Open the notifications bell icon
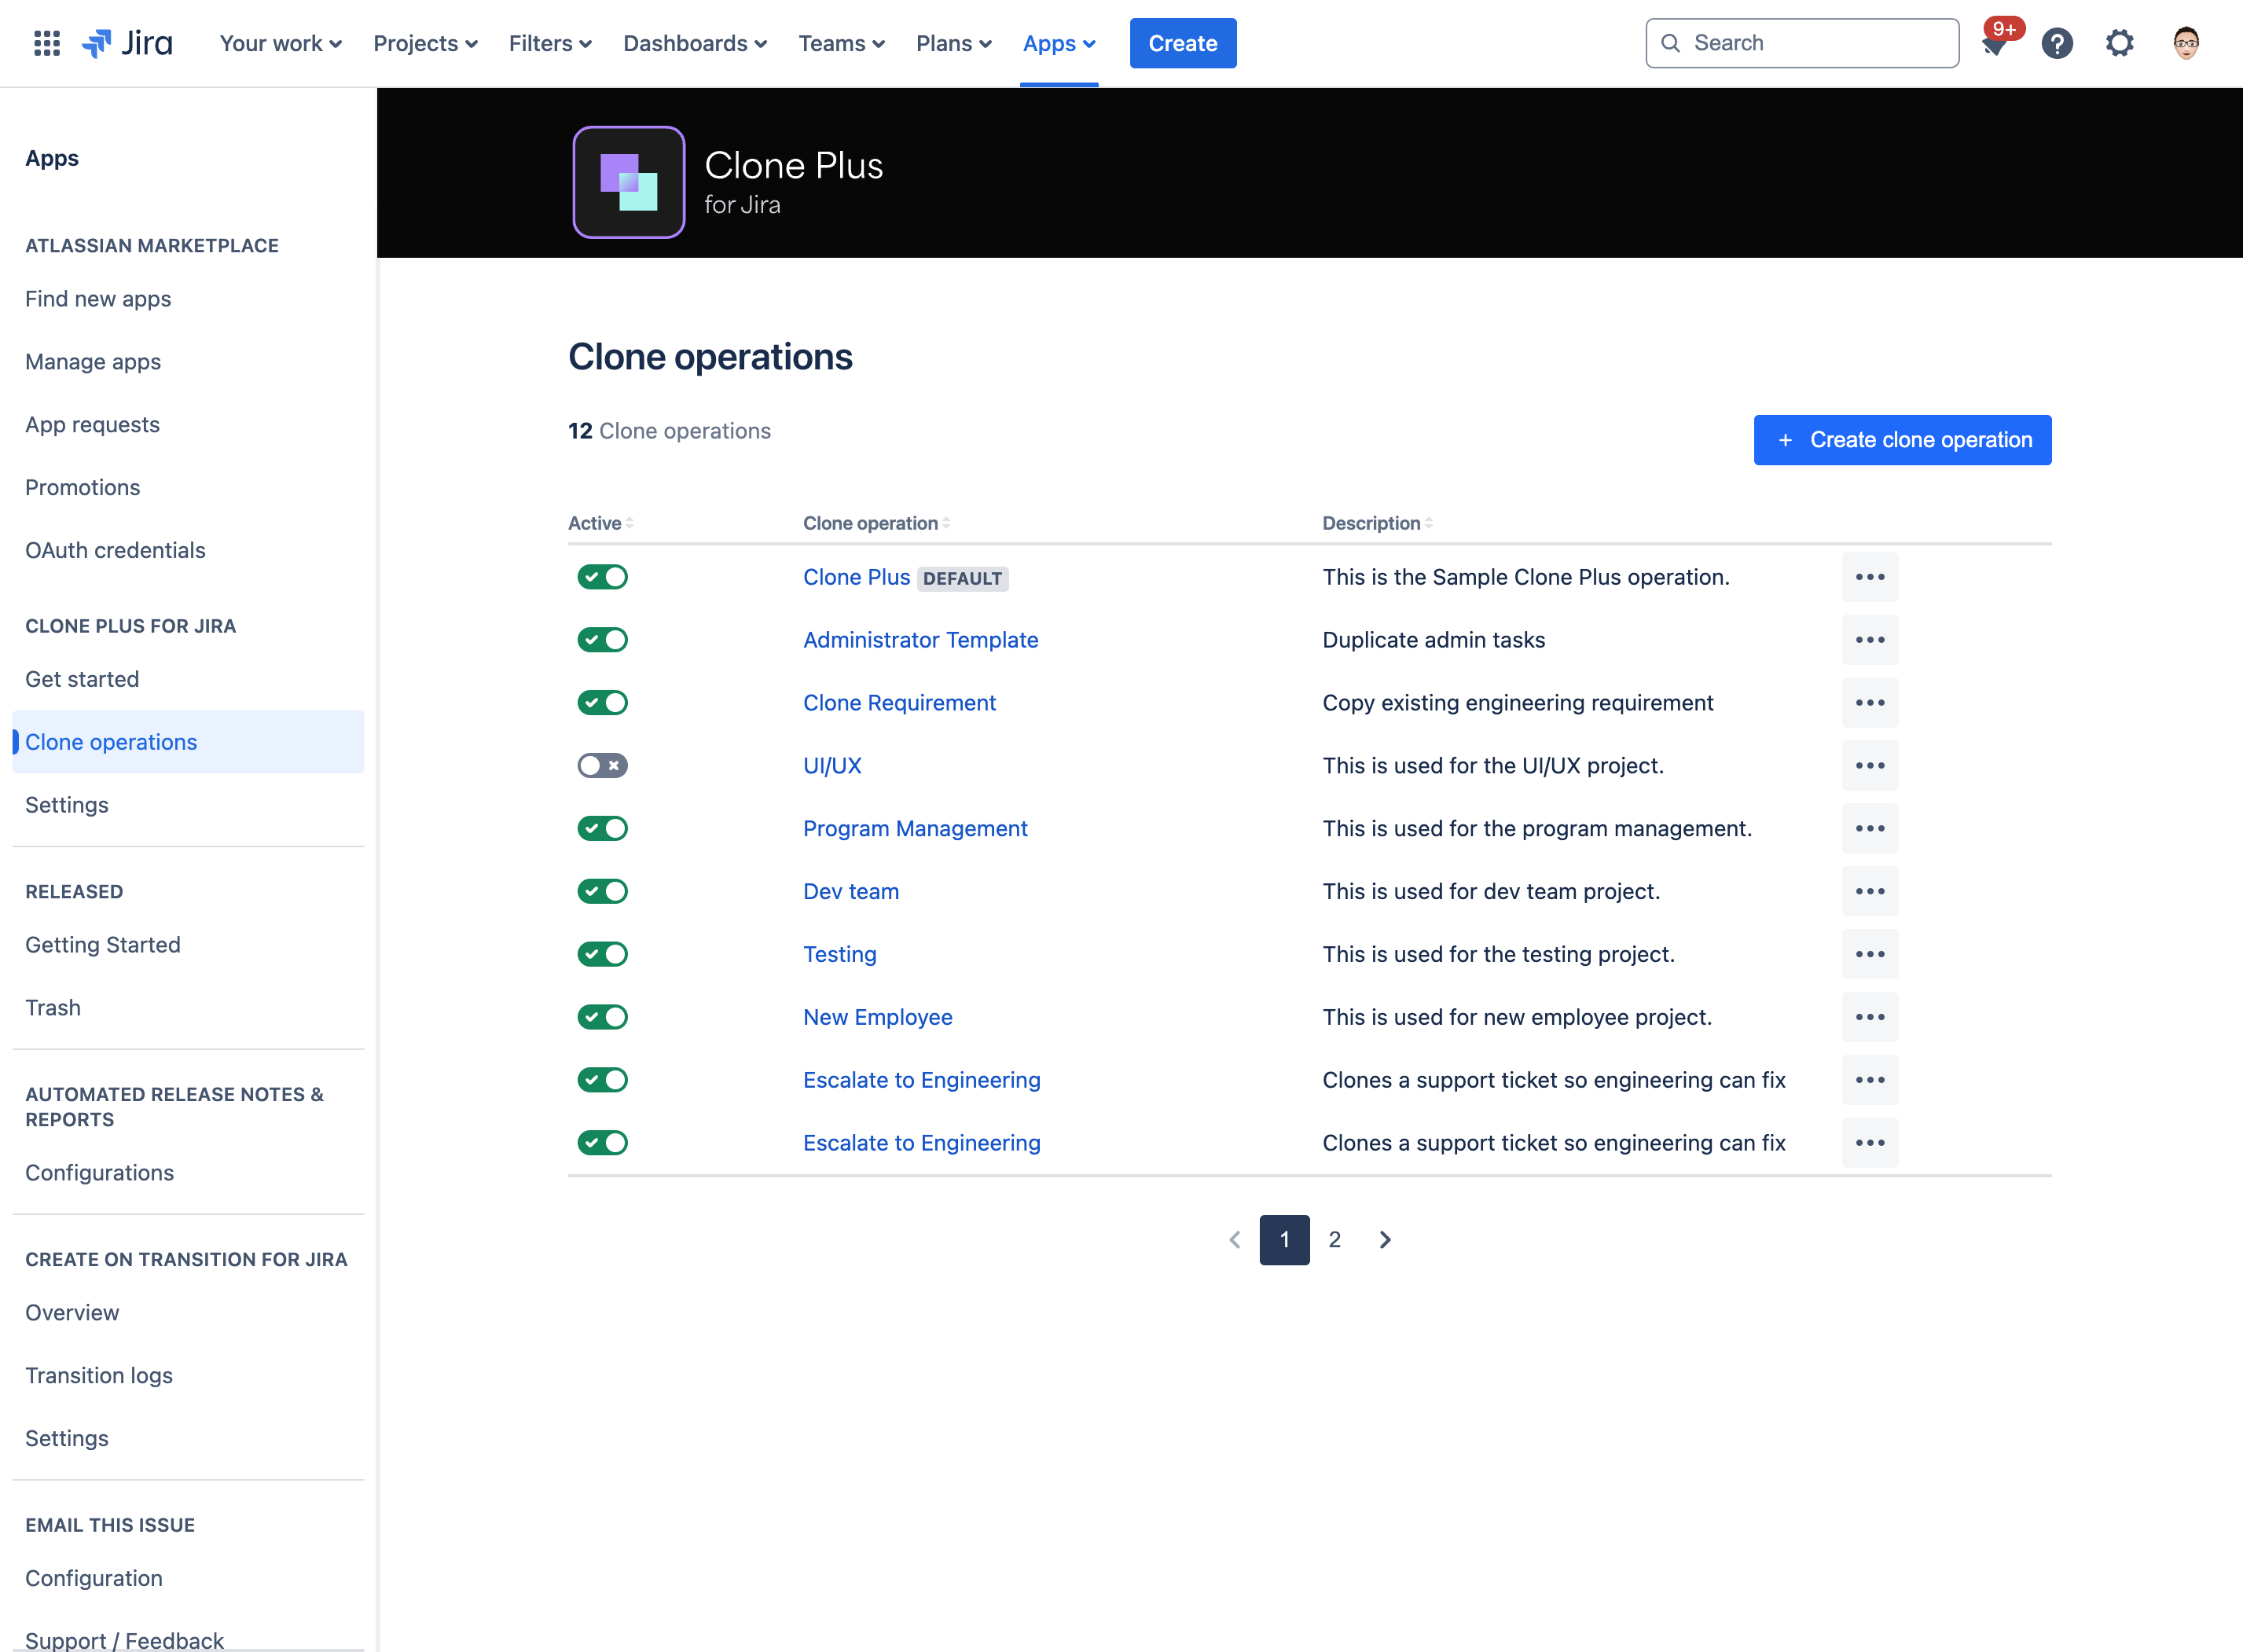This screenshot has width=2243, height=1652. point(1995,43)
